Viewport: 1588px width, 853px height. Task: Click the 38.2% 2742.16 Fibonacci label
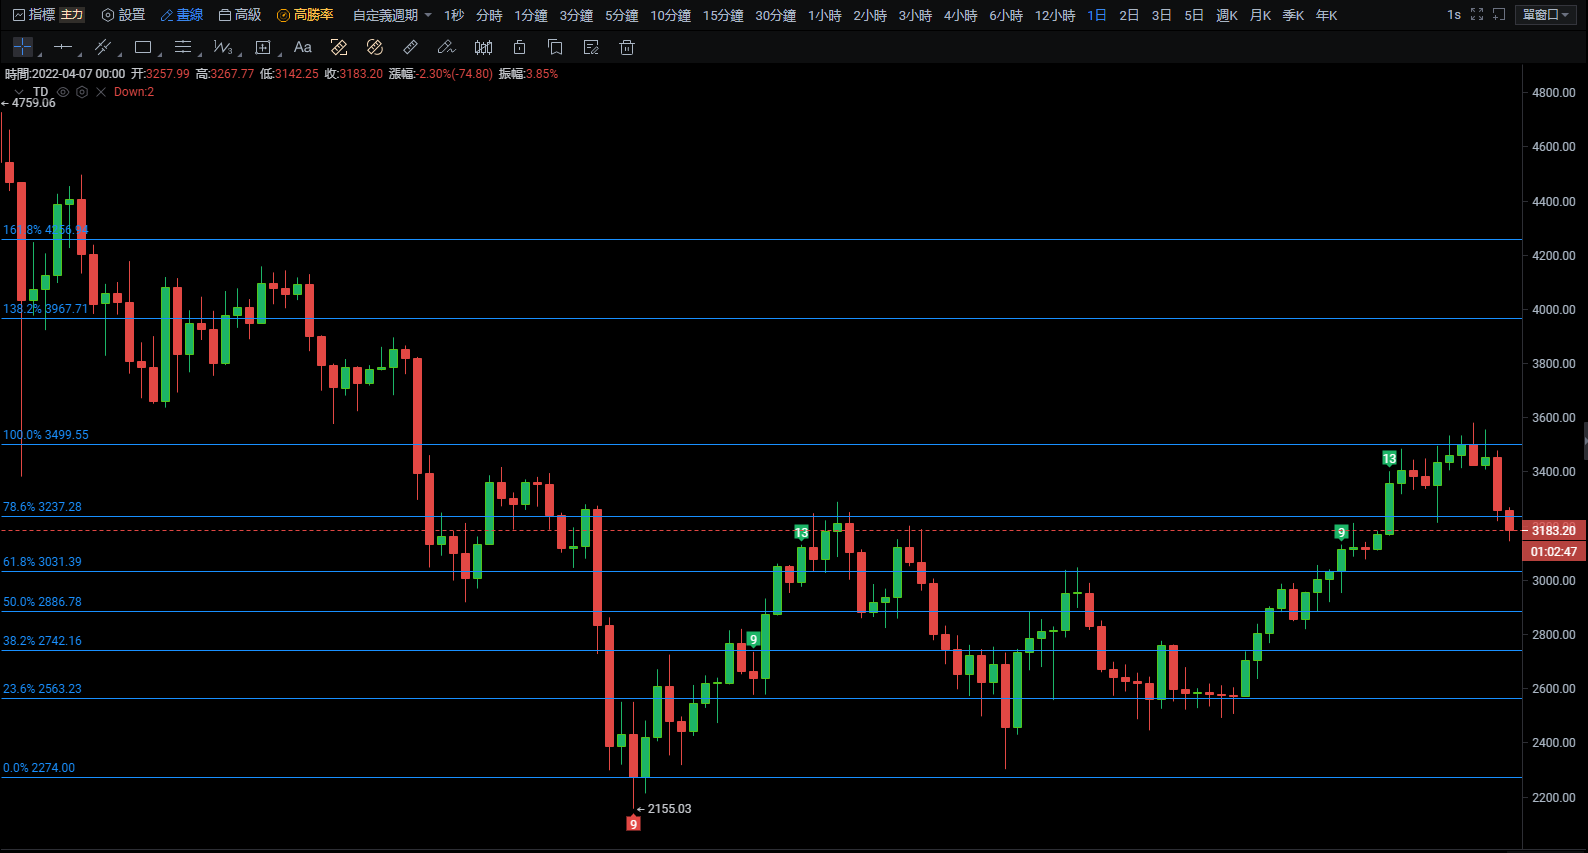click(x=42, y=641)
